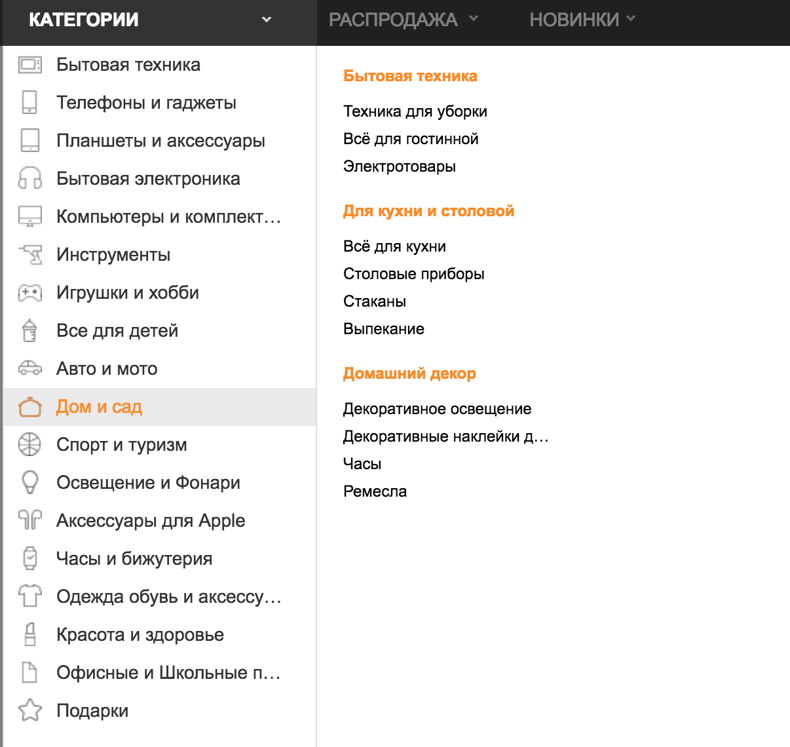The width and height of the screenshot is (790, 747).
Task: Click the Для кухни и столовой heading
Action: 429,211
